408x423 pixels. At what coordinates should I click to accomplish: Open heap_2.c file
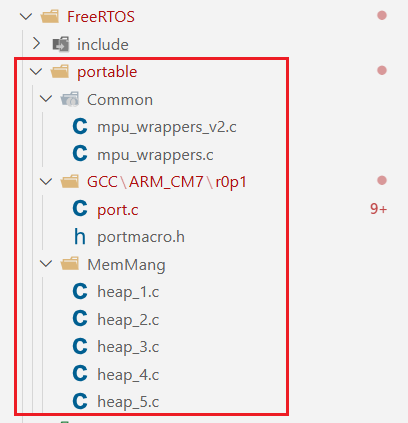(x=128, y=320)
